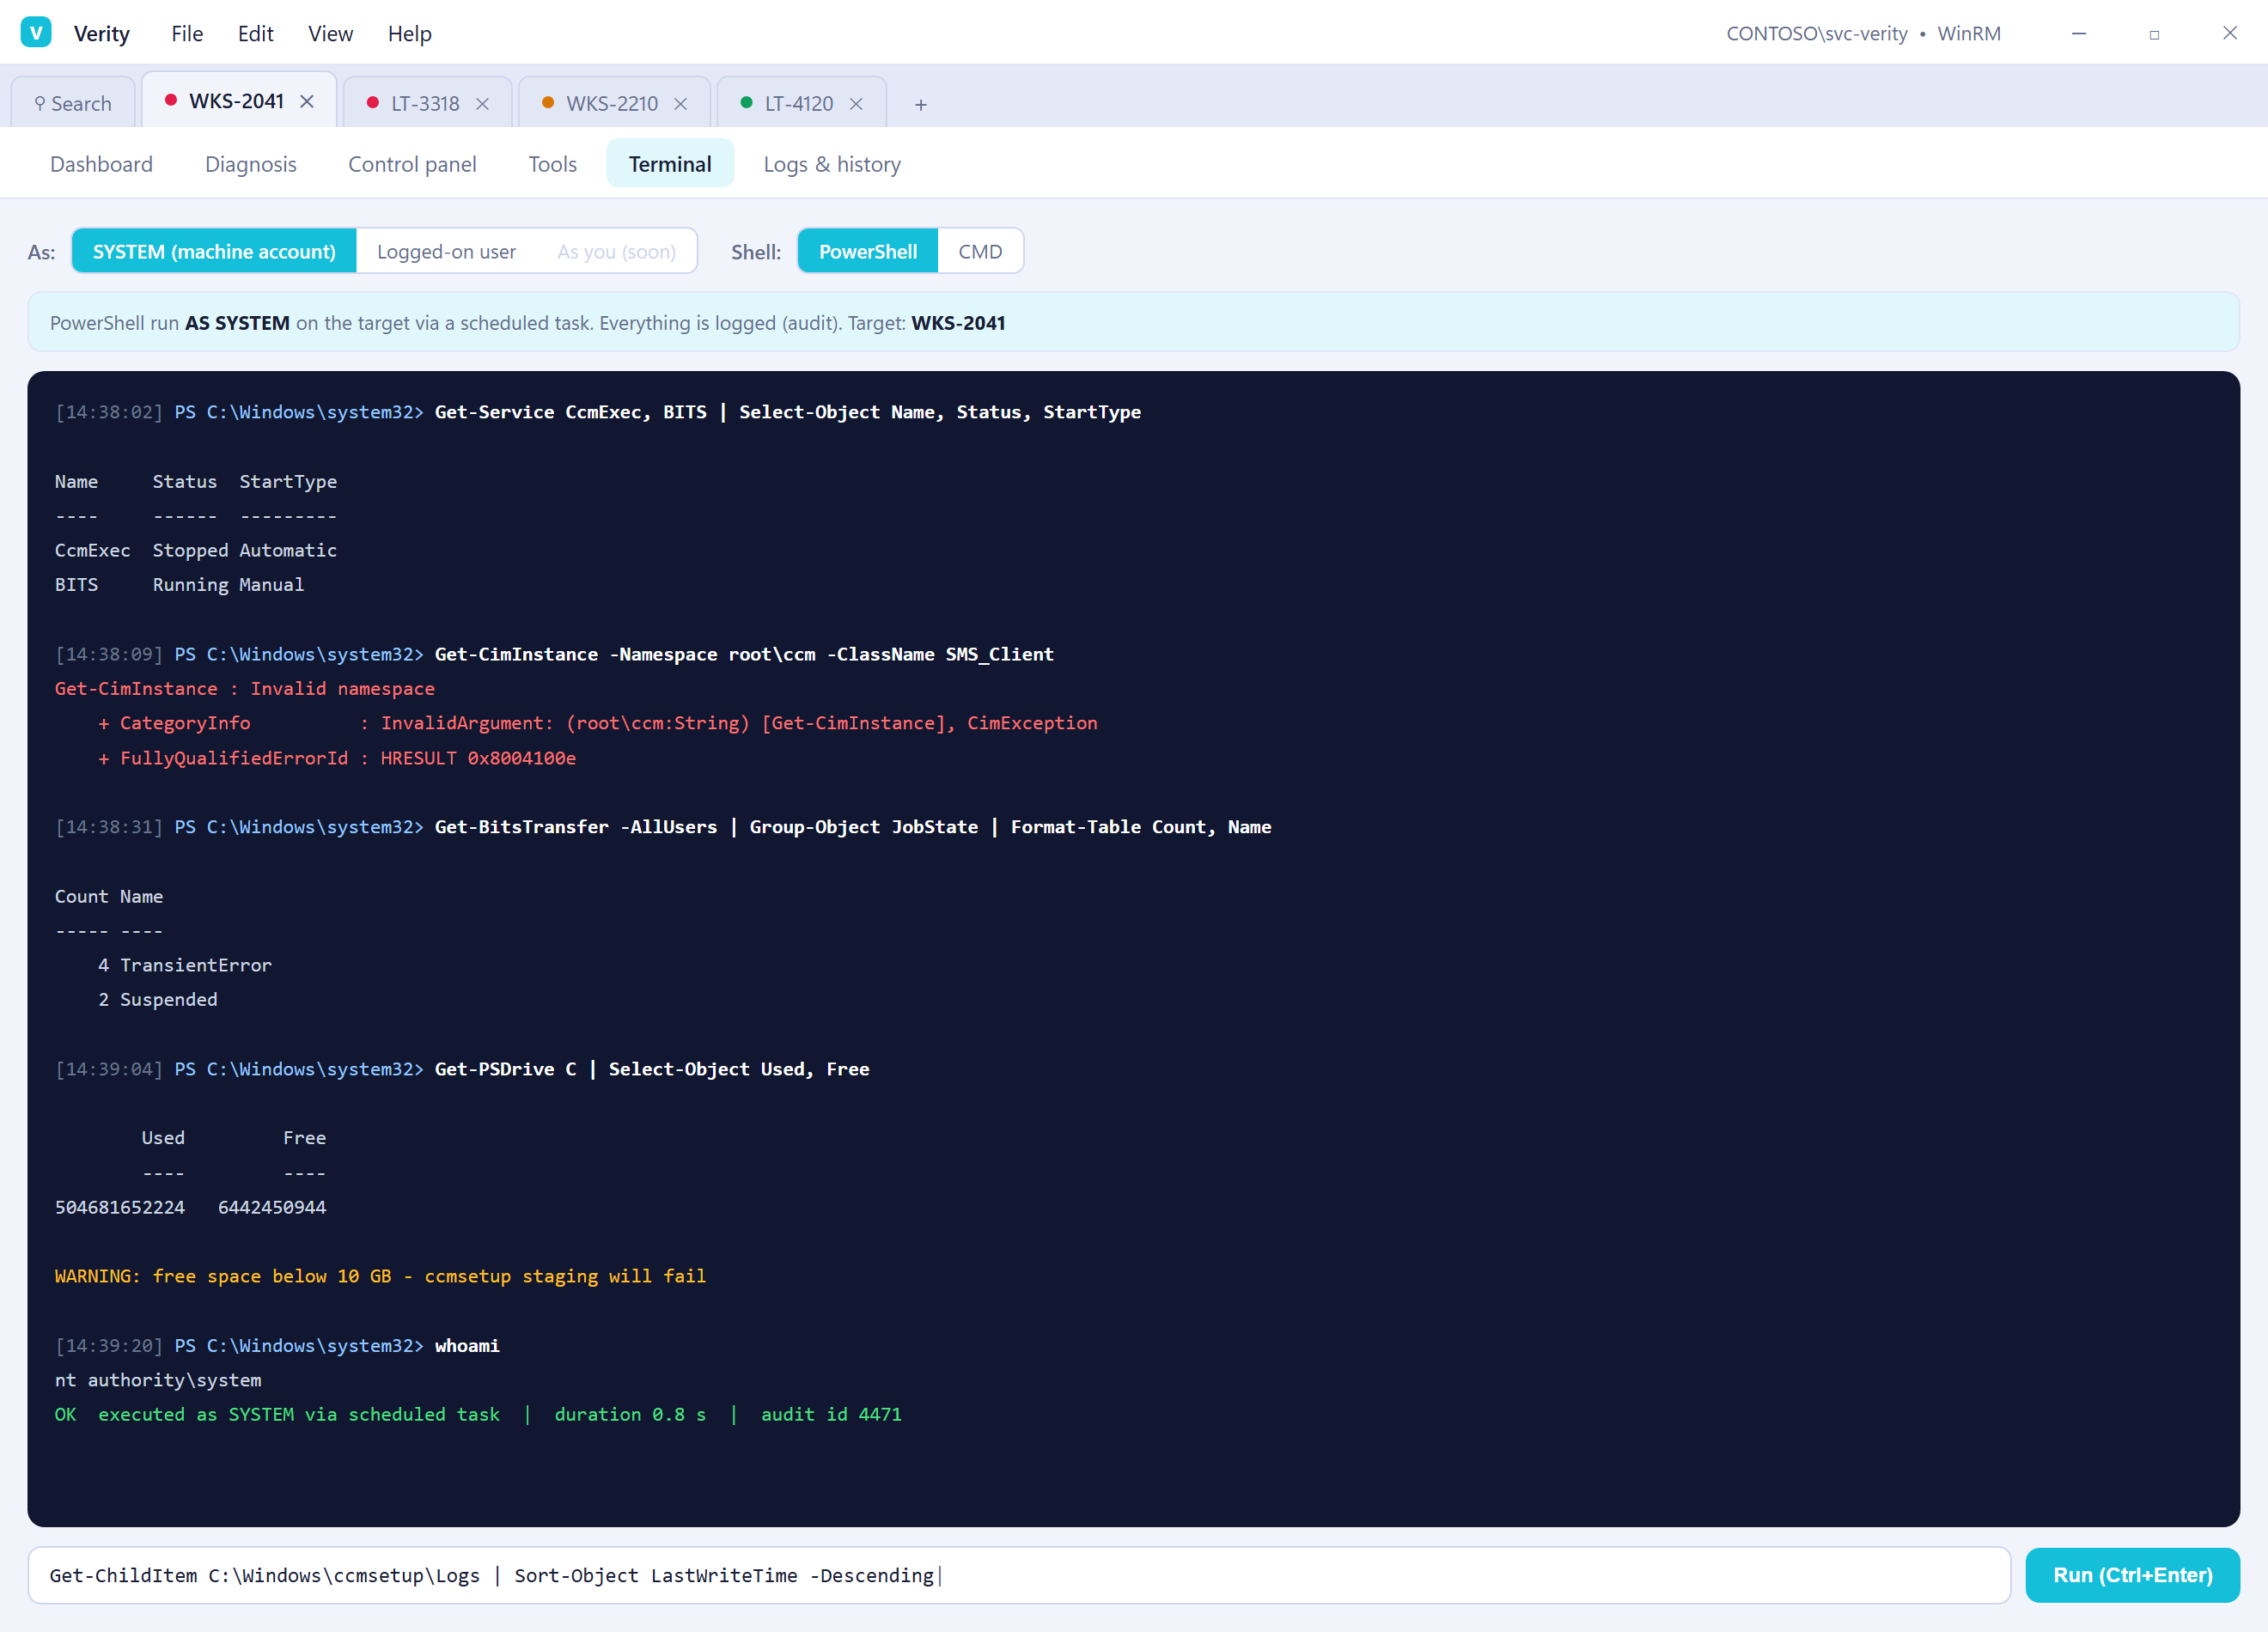Open the View menu
2268x1632 pixels.
point(330,33)
